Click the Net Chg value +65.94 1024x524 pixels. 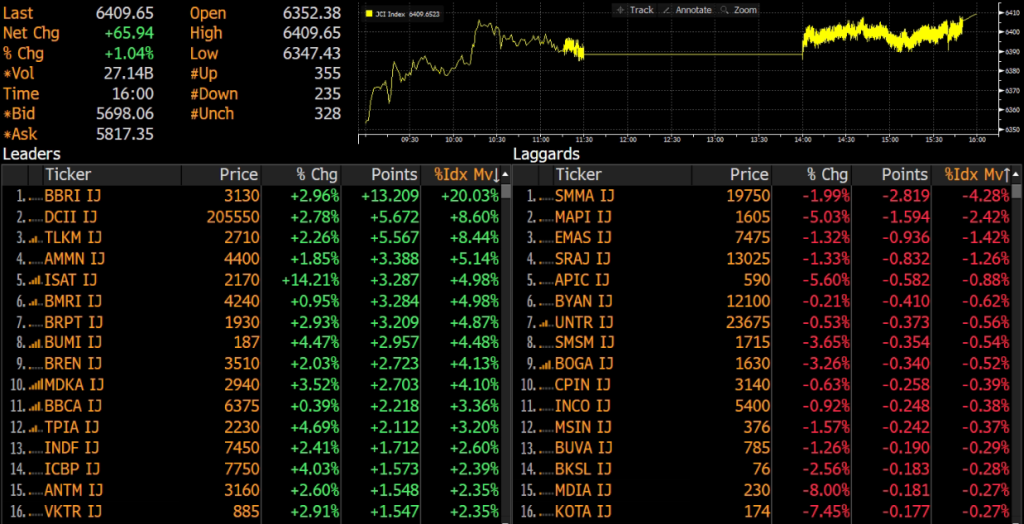129,33
